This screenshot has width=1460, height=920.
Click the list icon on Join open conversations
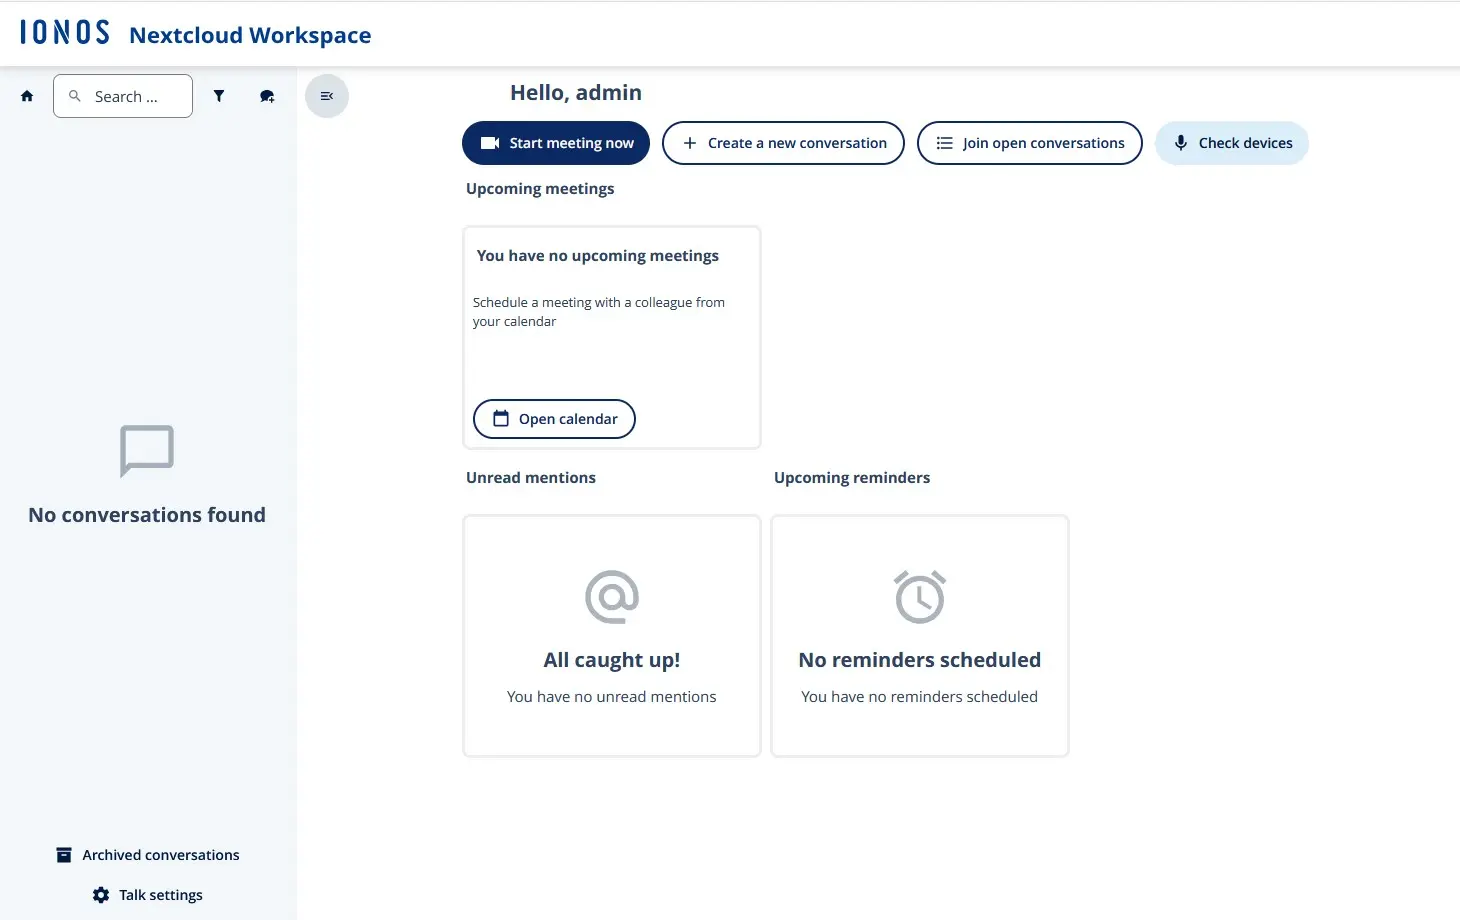(x=944, y=142)
